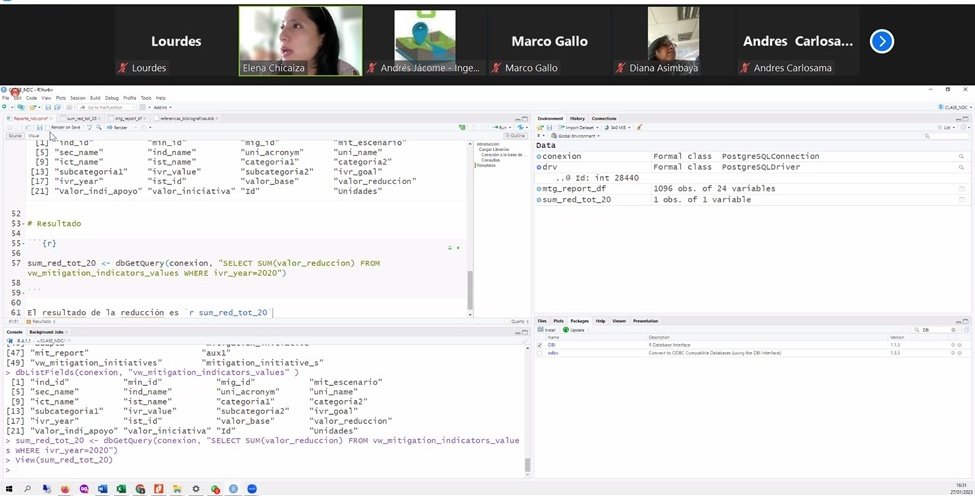Open Word from the taskbar

(x=103, y=489)
